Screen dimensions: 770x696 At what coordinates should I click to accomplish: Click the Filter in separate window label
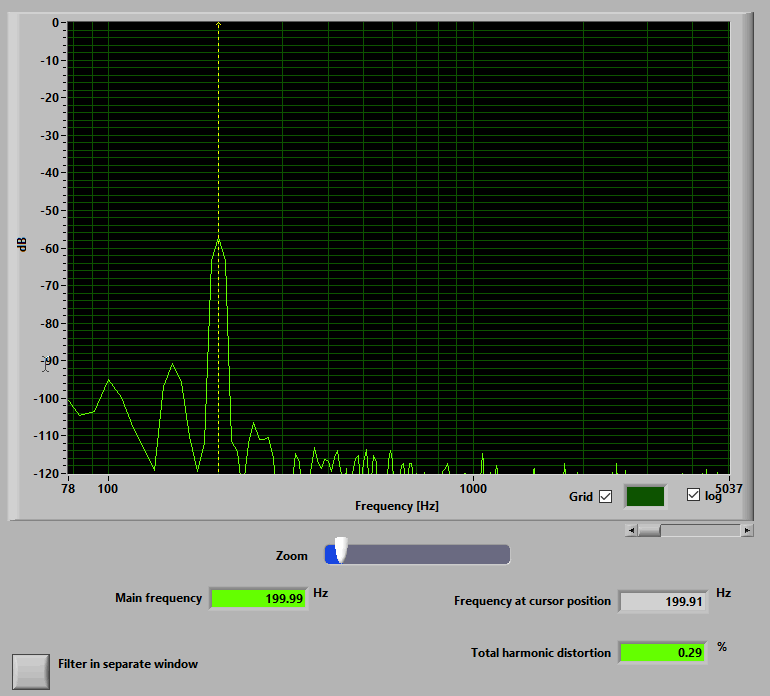point(128,664)
